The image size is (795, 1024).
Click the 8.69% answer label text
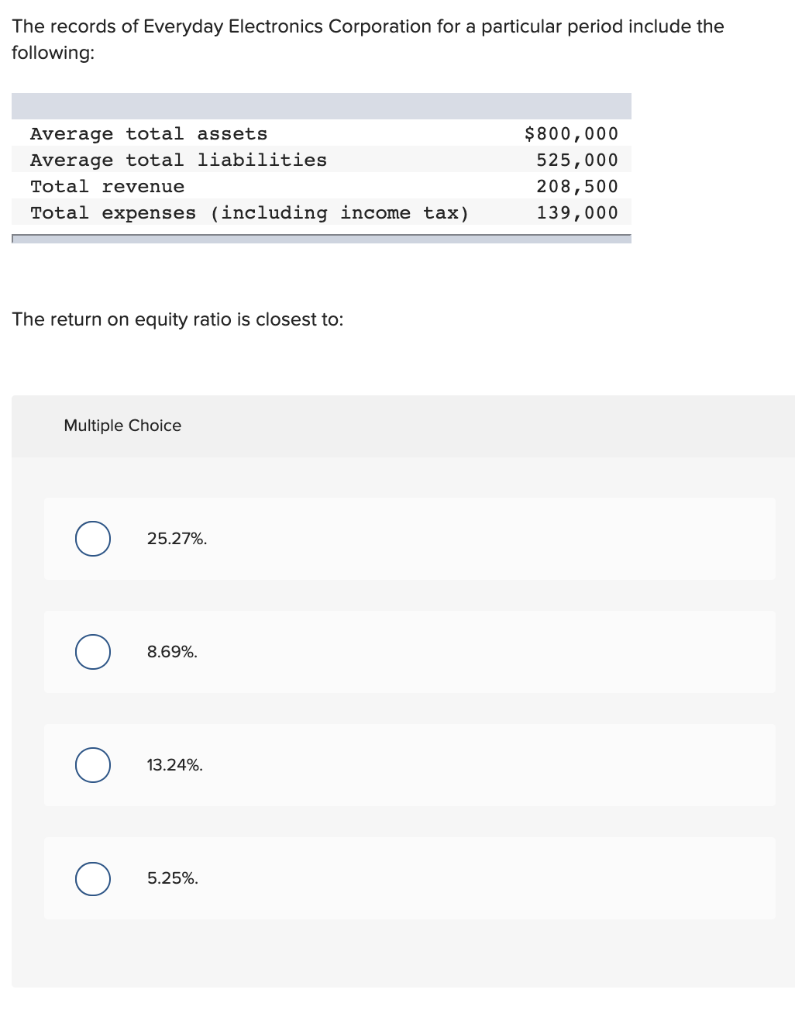pos(172,652)
